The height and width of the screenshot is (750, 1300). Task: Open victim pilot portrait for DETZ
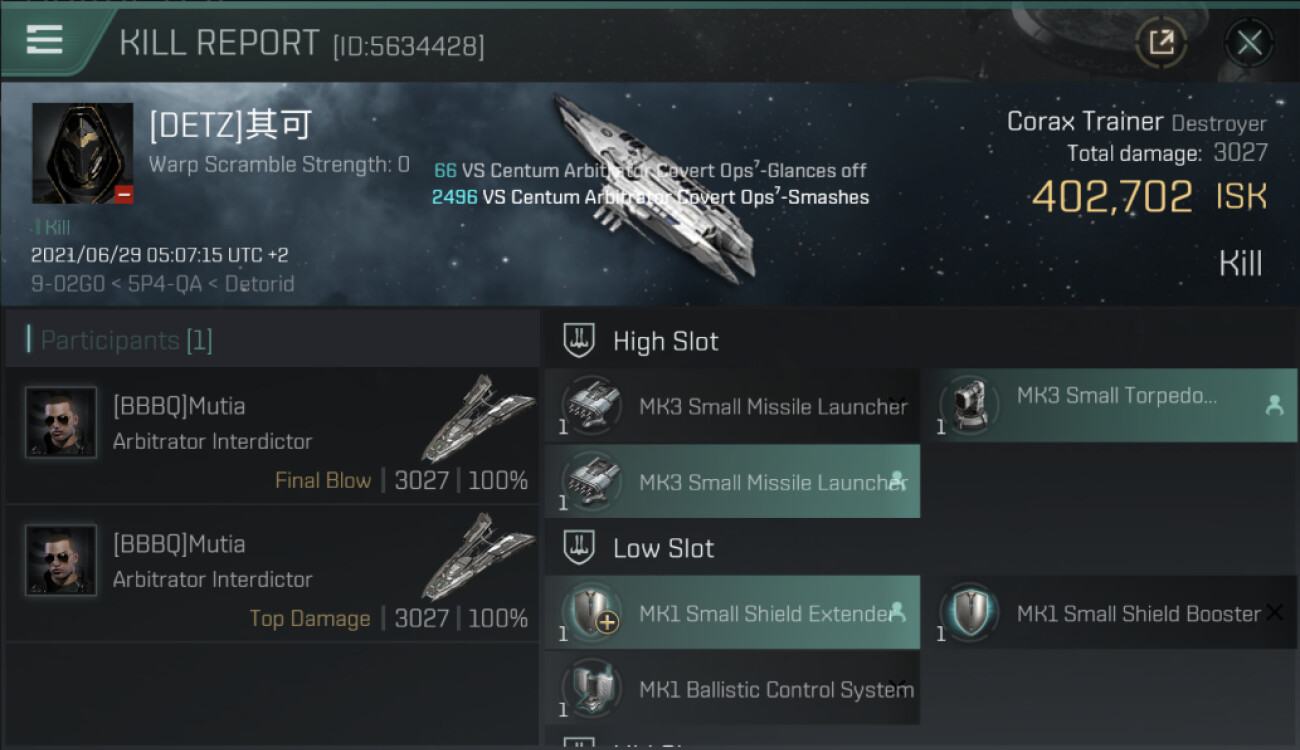[82, 153]
